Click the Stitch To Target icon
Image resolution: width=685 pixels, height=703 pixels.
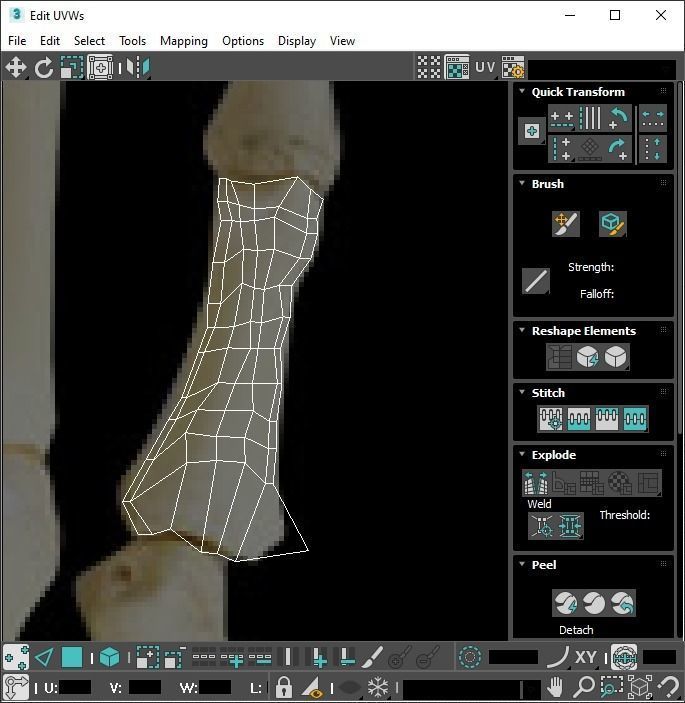pos(551,419)
